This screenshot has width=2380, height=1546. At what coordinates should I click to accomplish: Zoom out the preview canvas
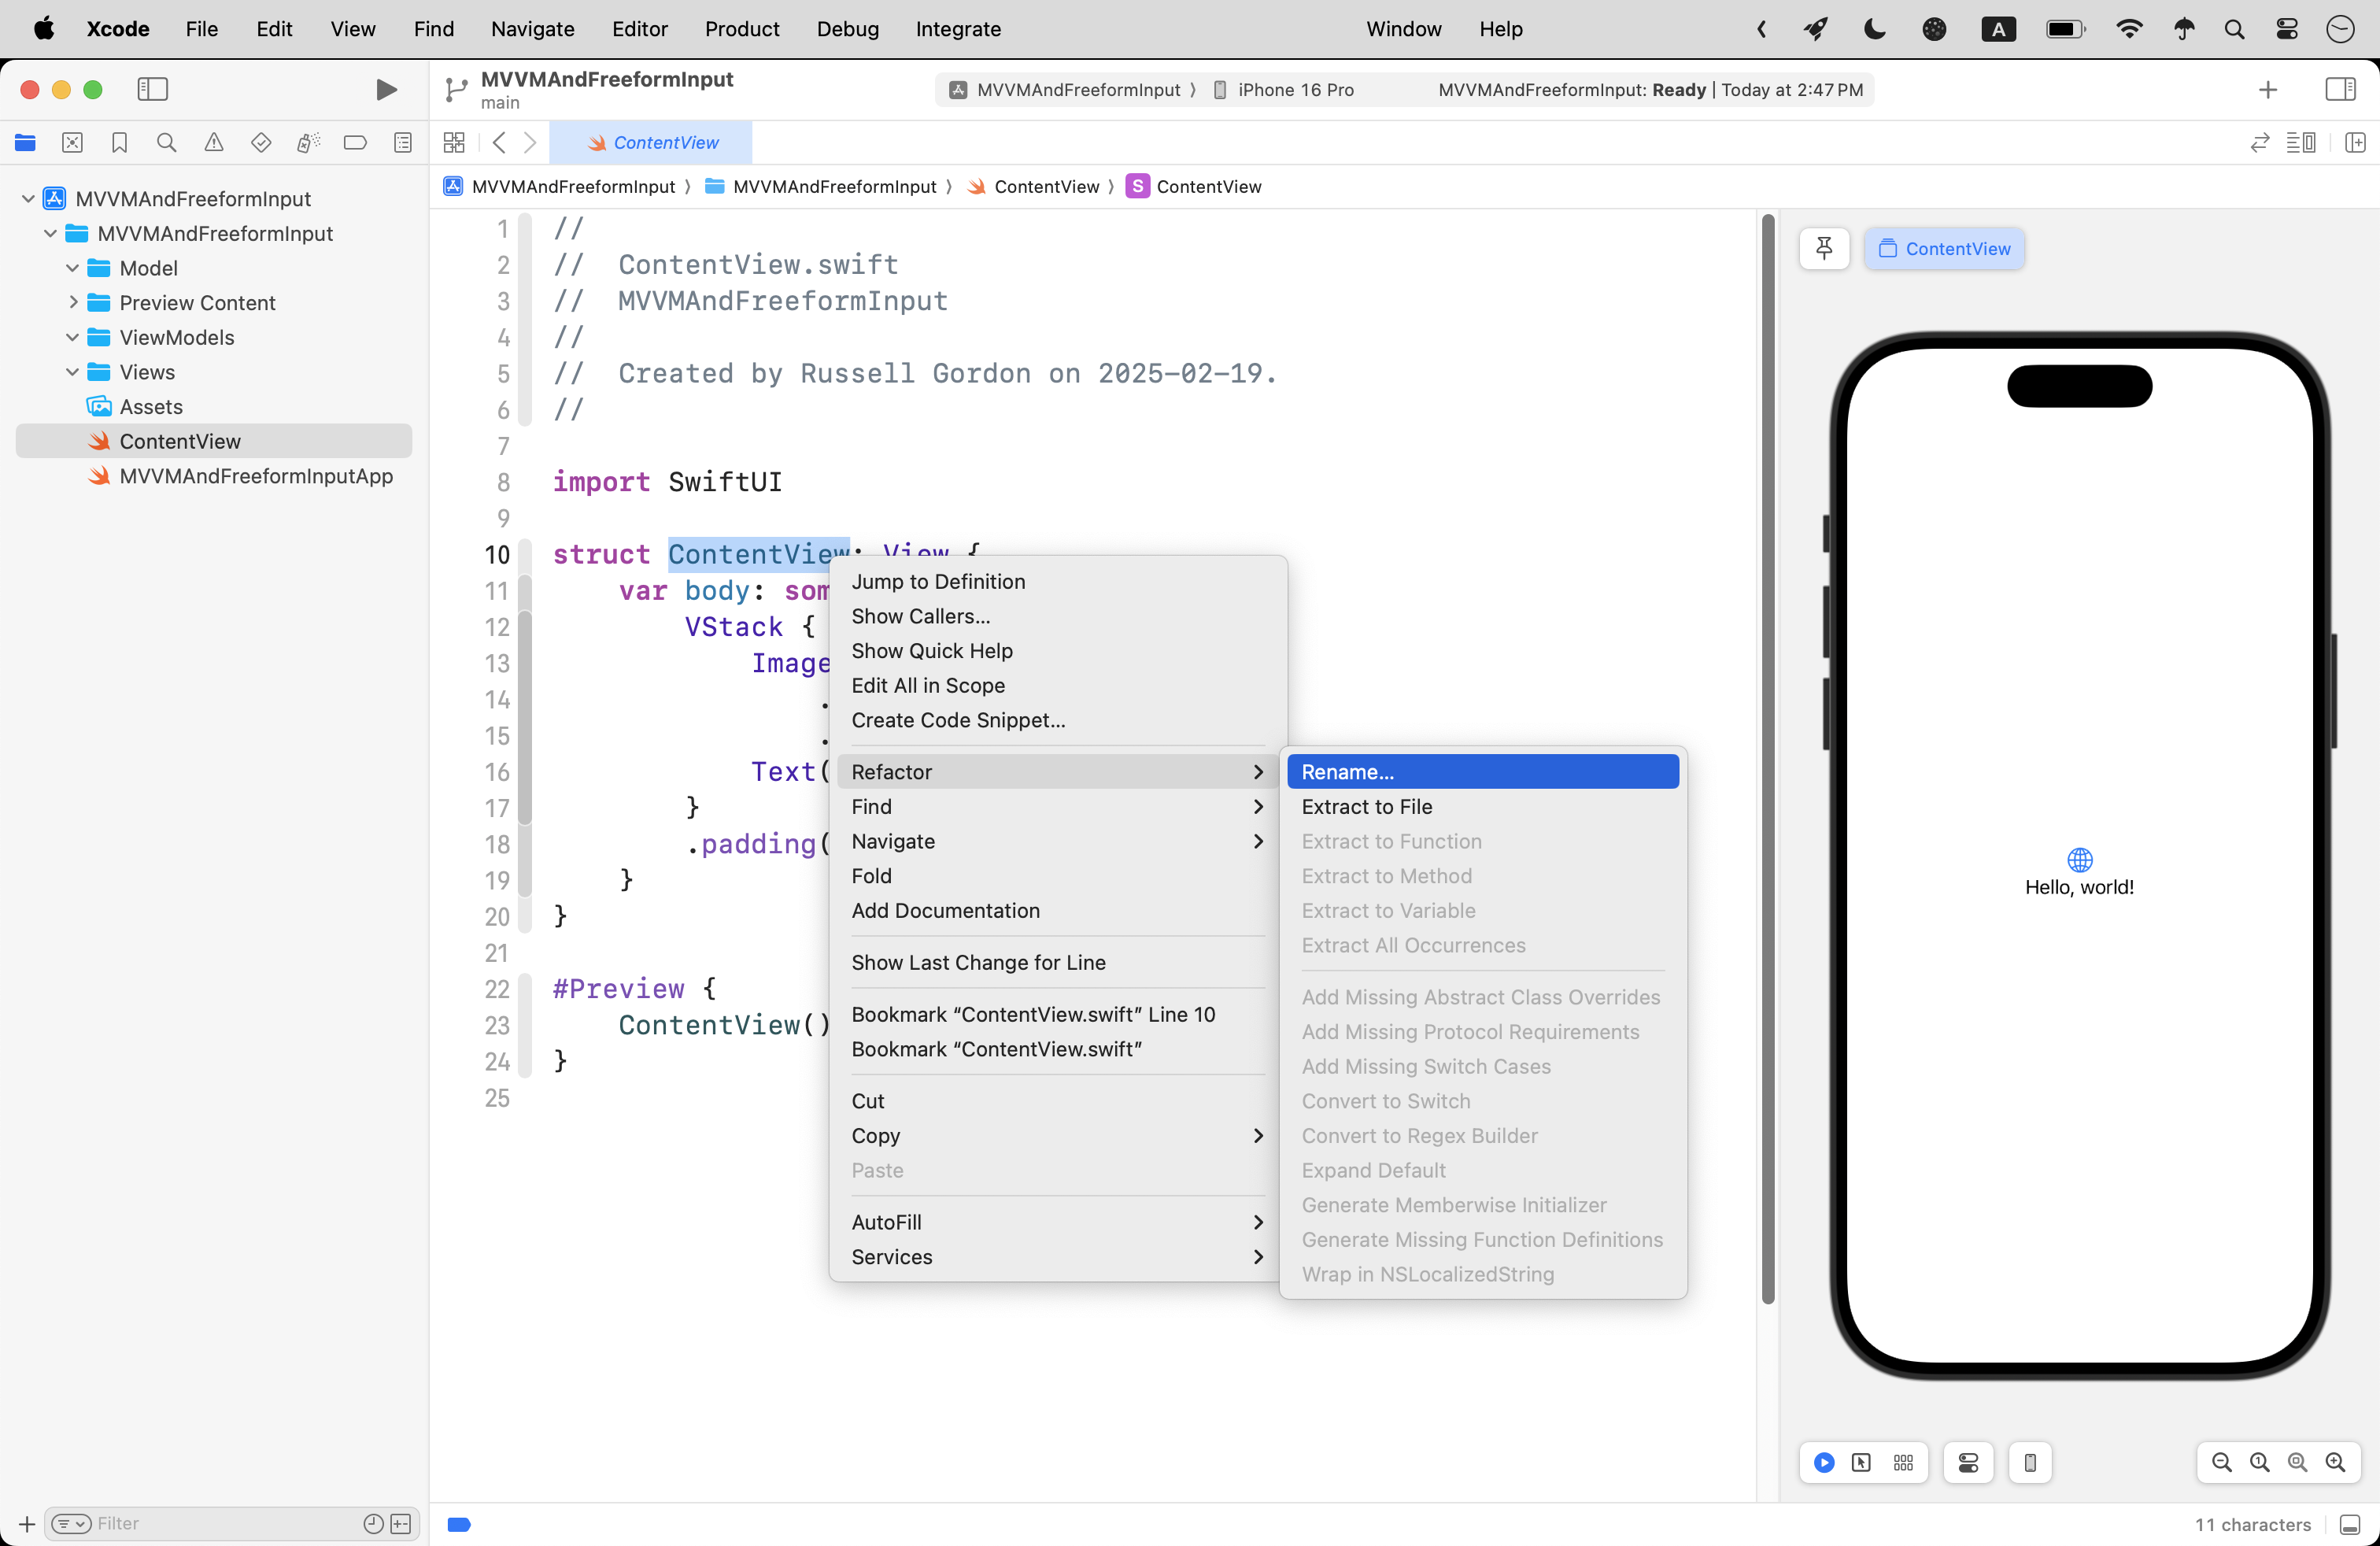click(2221, 1463)
